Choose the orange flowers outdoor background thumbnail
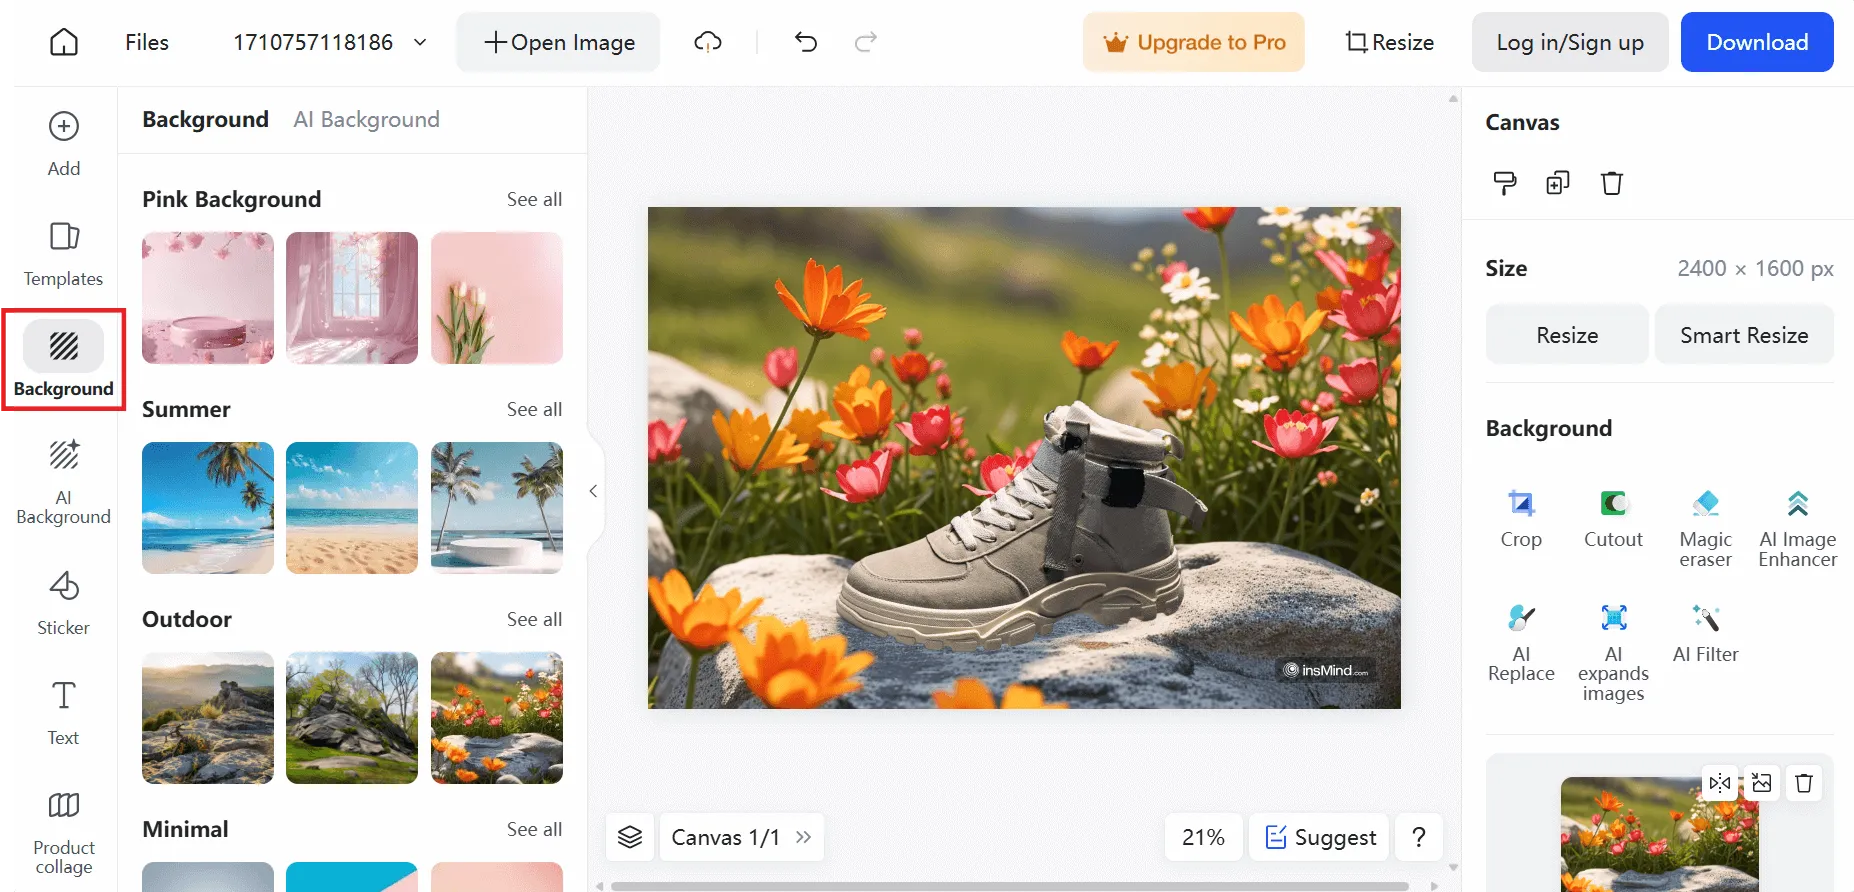 [x=497, y=718]
